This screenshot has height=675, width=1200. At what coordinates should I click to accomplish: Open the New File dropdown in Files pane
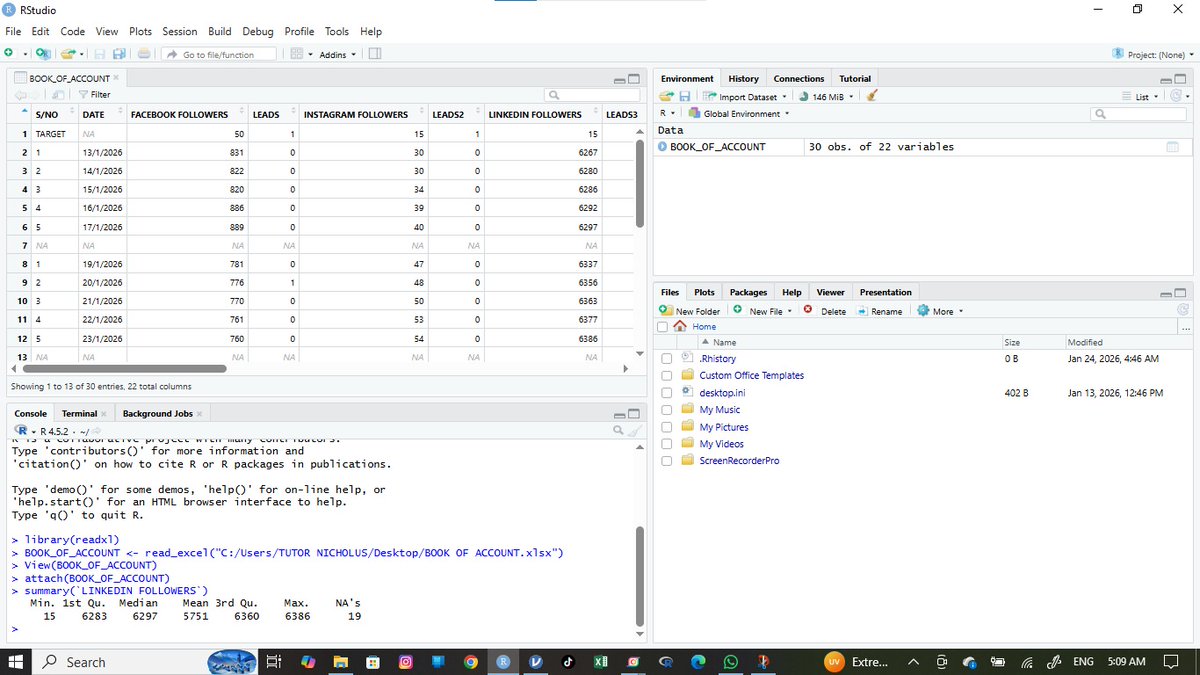[x=764, y=311]
